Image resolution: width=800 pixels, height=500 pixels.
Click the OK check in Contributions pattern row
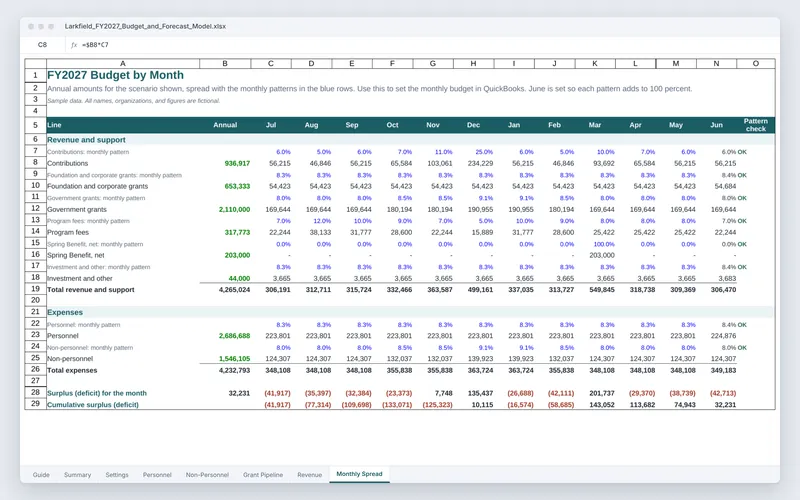click(742, 152)
